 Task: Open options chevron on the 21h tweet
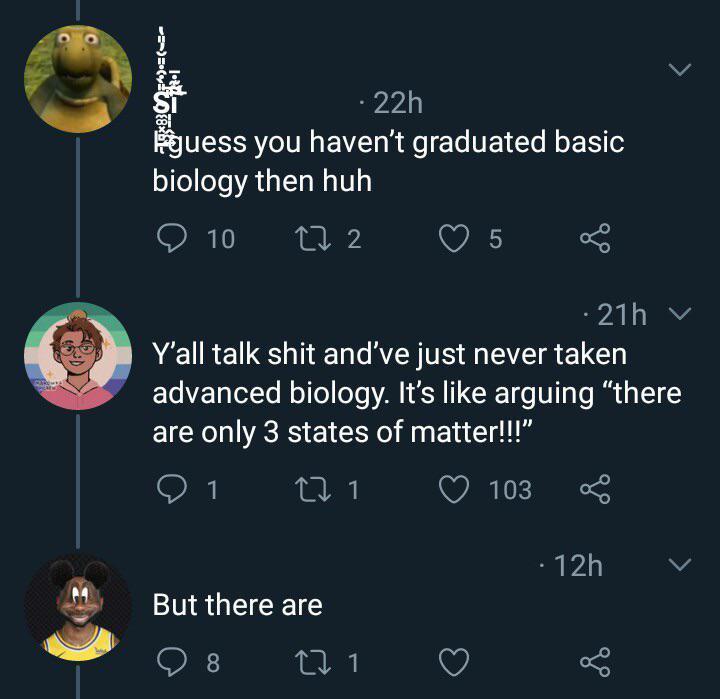[679, 315]
